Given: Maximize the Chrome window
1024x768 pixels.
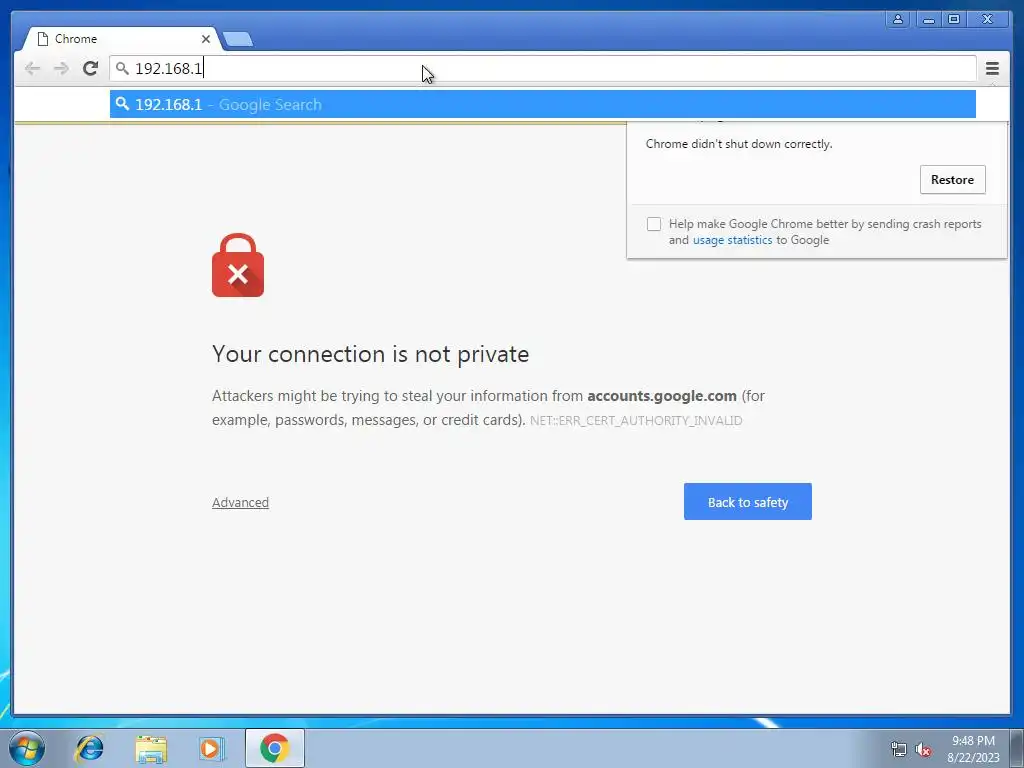Looking at the screenshot, I should pos(954,19).
